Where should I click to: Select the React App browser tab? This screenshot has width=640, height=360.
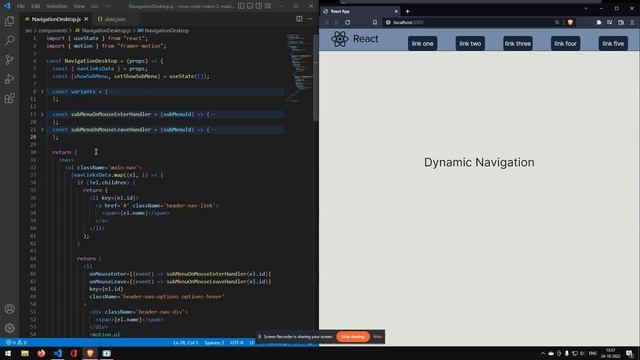pyautogui.click(x=360, y=11)
